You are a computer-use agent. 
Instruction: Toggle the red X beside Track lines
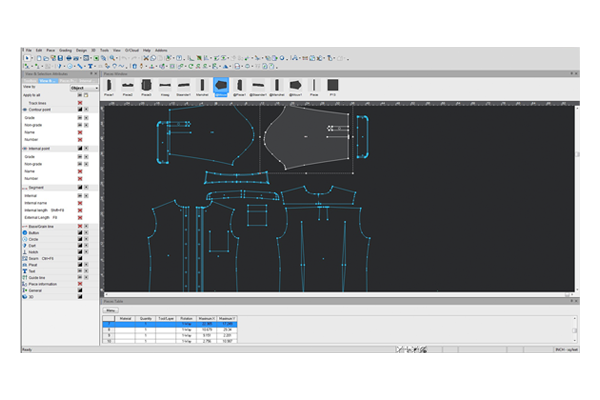click(78, 103)
